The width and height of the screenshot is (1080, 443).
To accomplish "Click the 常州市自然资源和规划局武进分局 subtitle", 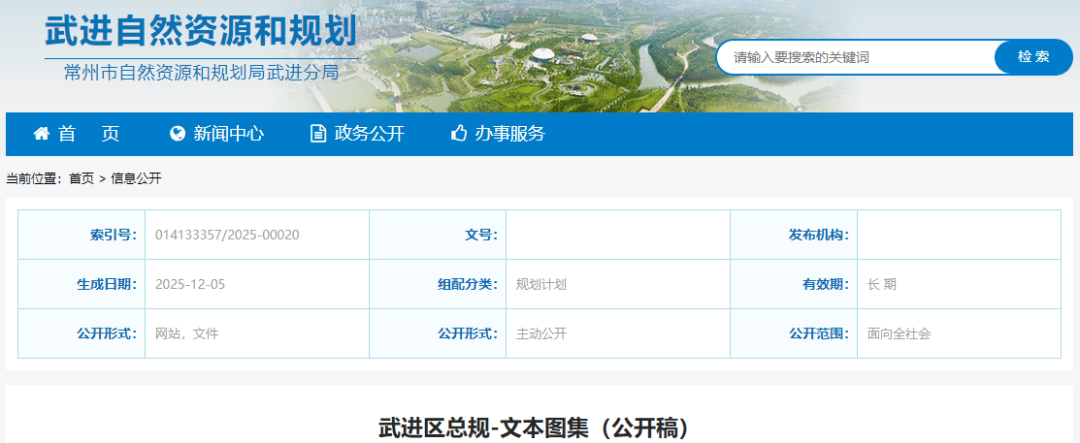I will tap(200, 73).
